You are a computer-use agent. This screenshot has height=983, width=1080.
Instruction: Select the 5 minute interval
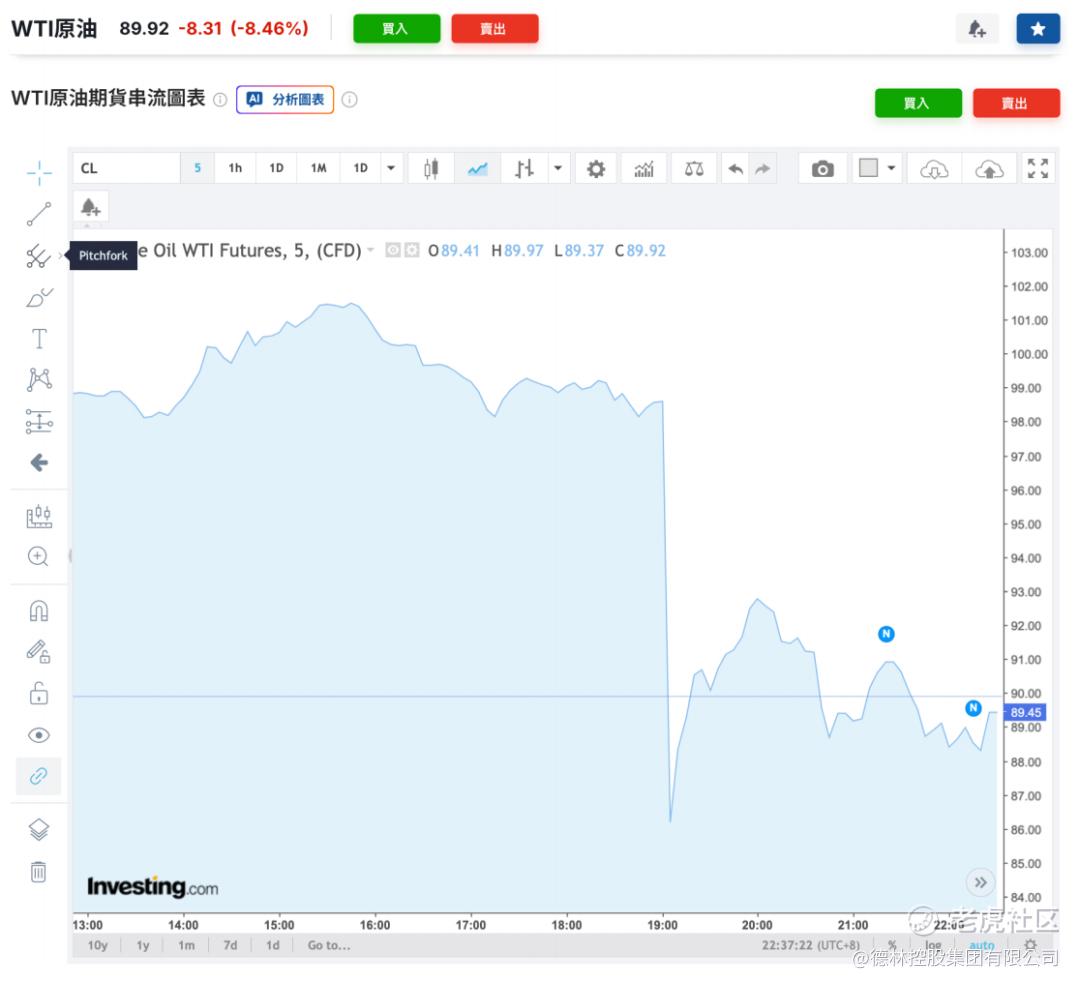click(x=198, y=168)
